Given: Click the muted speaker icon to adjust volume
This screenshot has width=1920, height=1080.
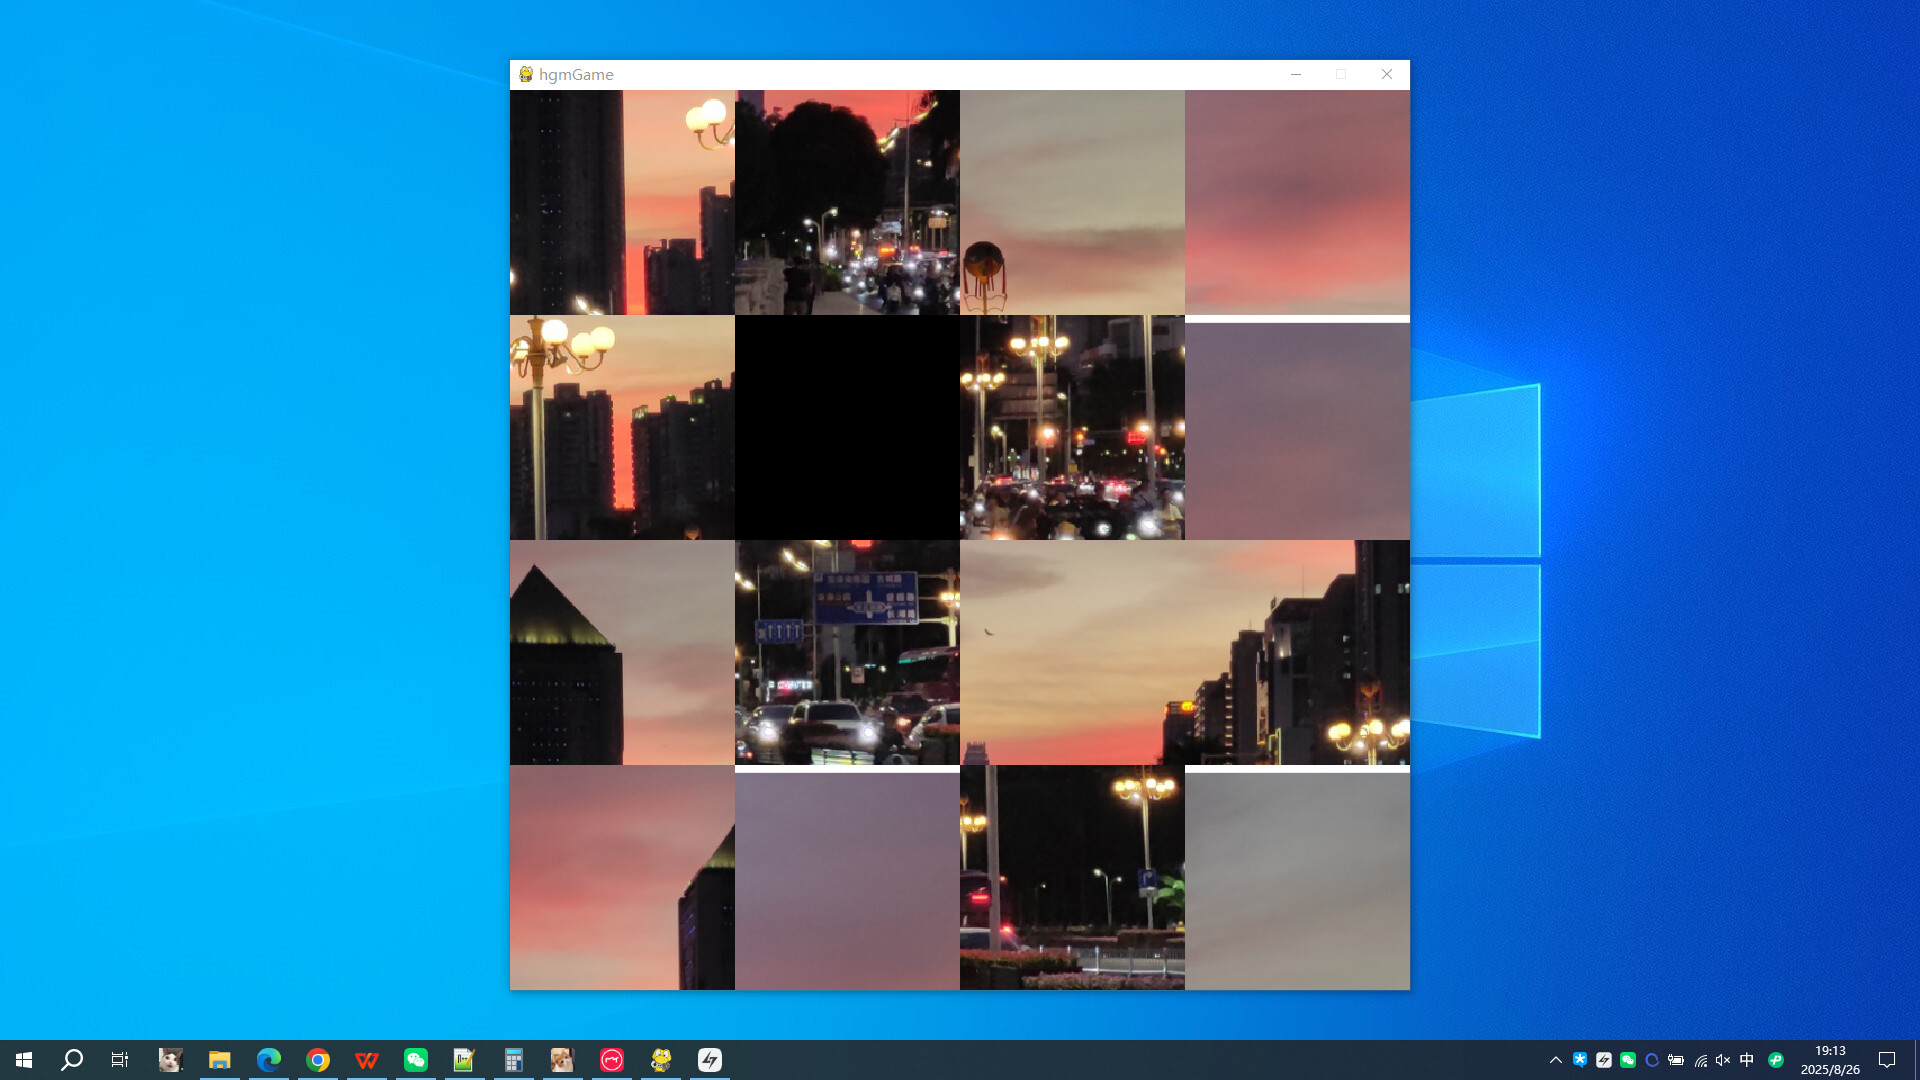Looking at the screenshot, I should pyautogui.click(x=1724, y=1060).
